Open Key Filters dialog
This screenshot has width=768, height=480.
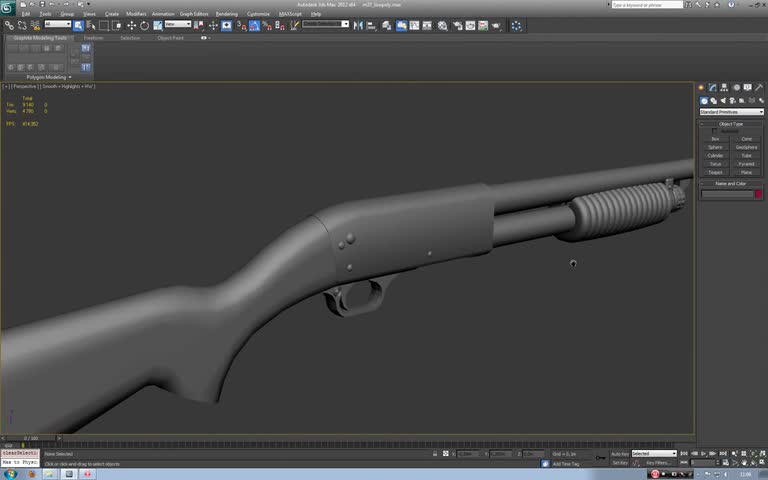pyautogui.click(x=657, y=463)
